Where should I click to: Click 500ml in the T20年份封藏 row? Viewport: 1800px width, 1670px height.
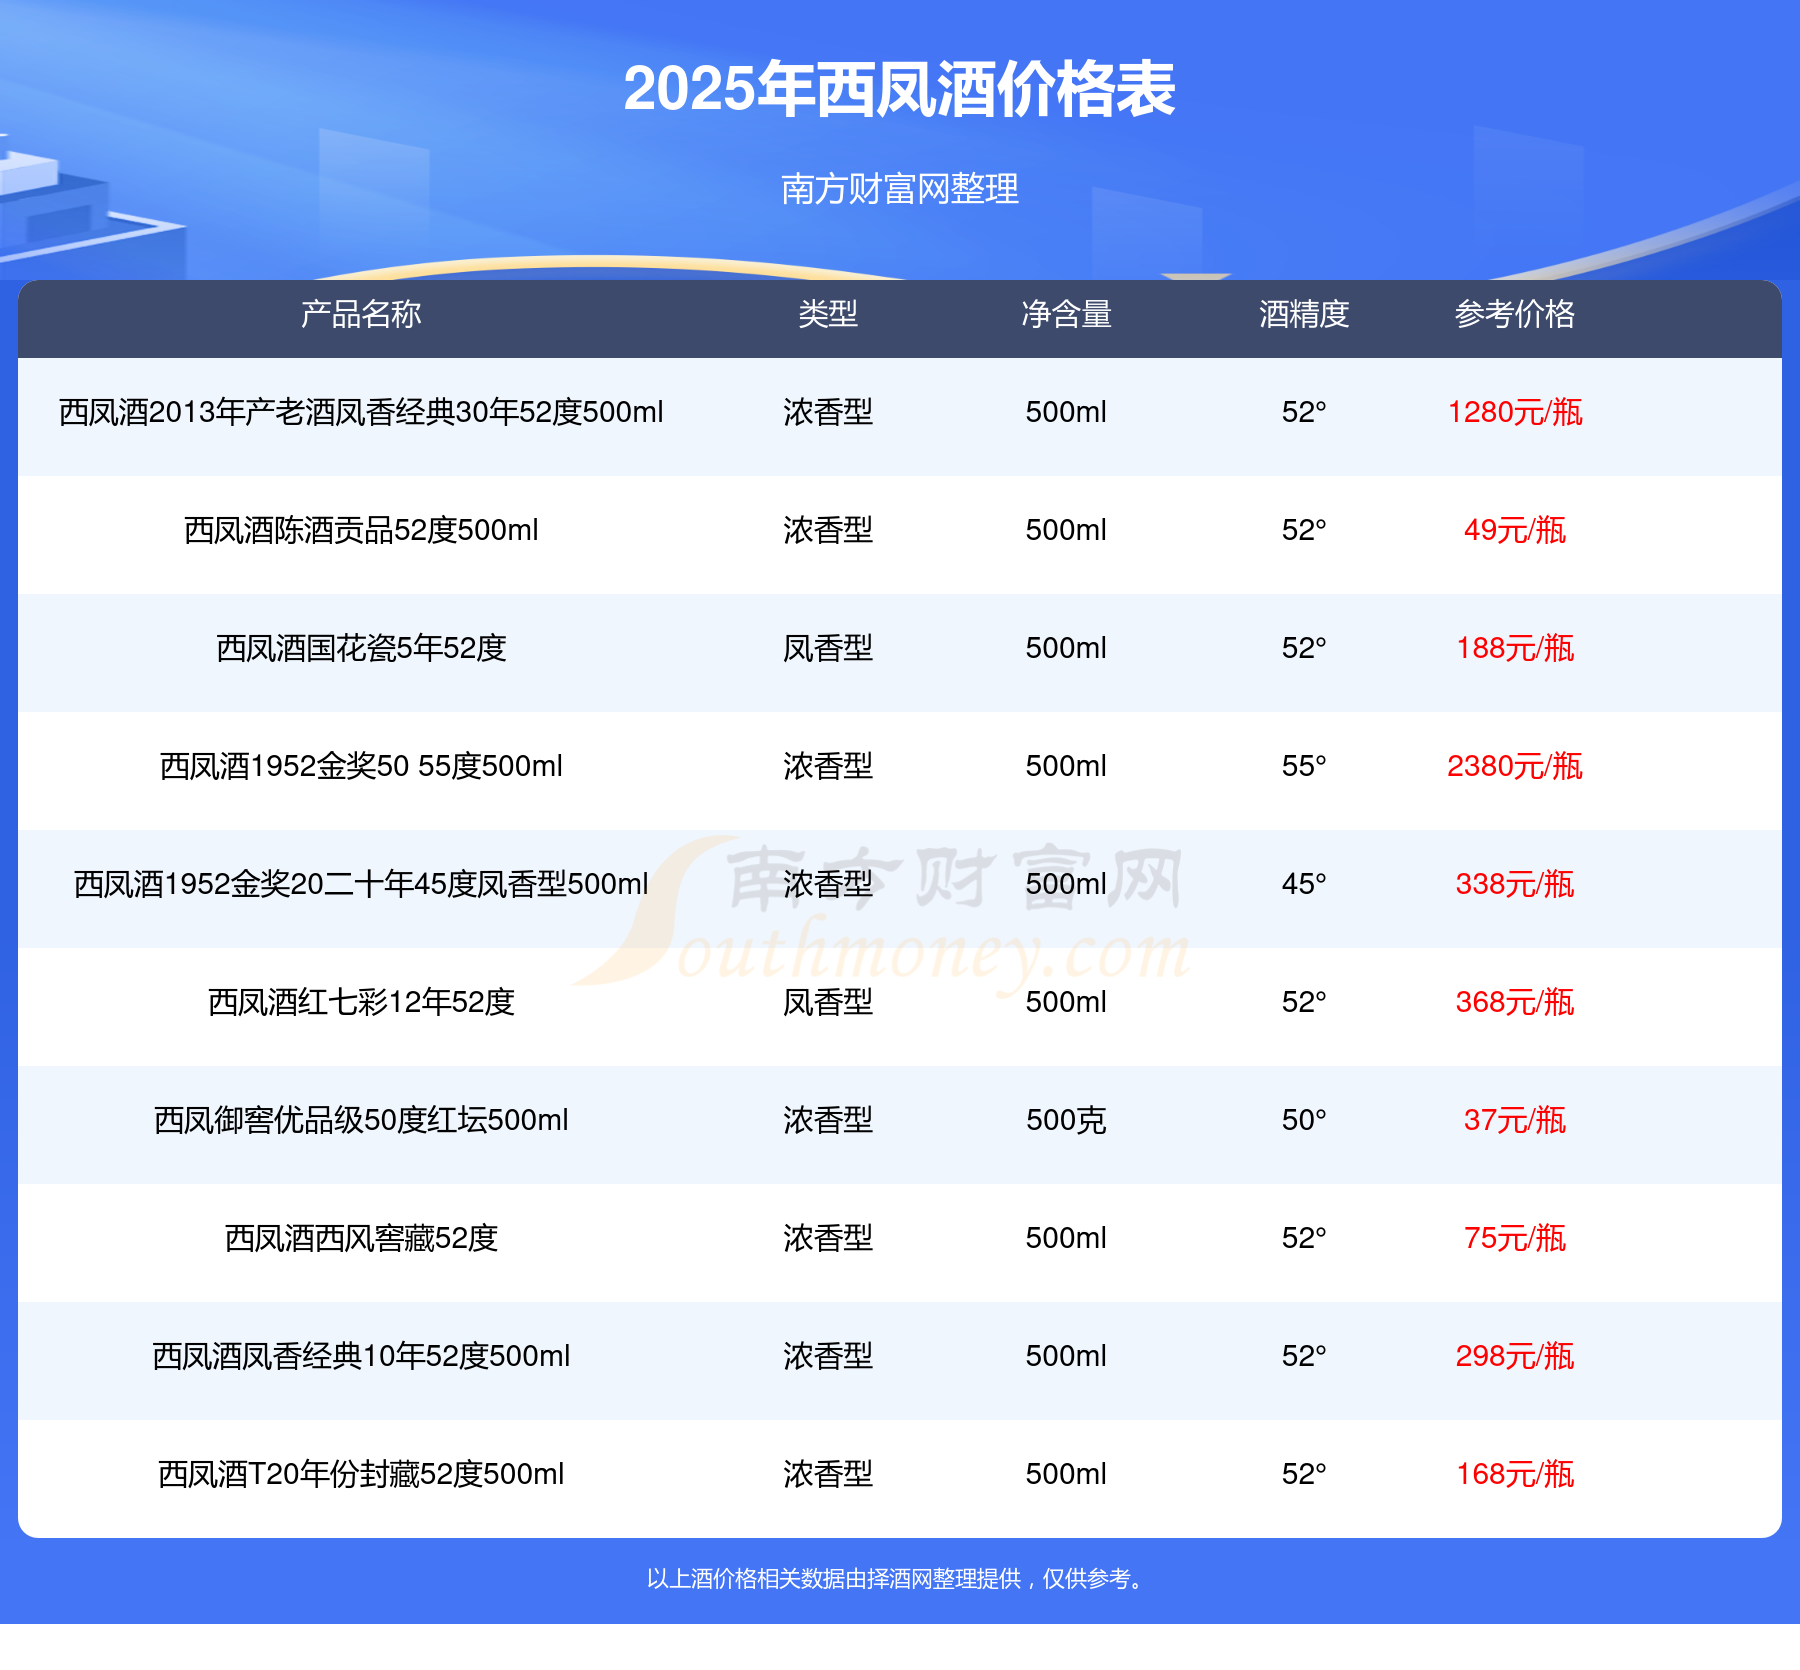click(1066, 1474)
